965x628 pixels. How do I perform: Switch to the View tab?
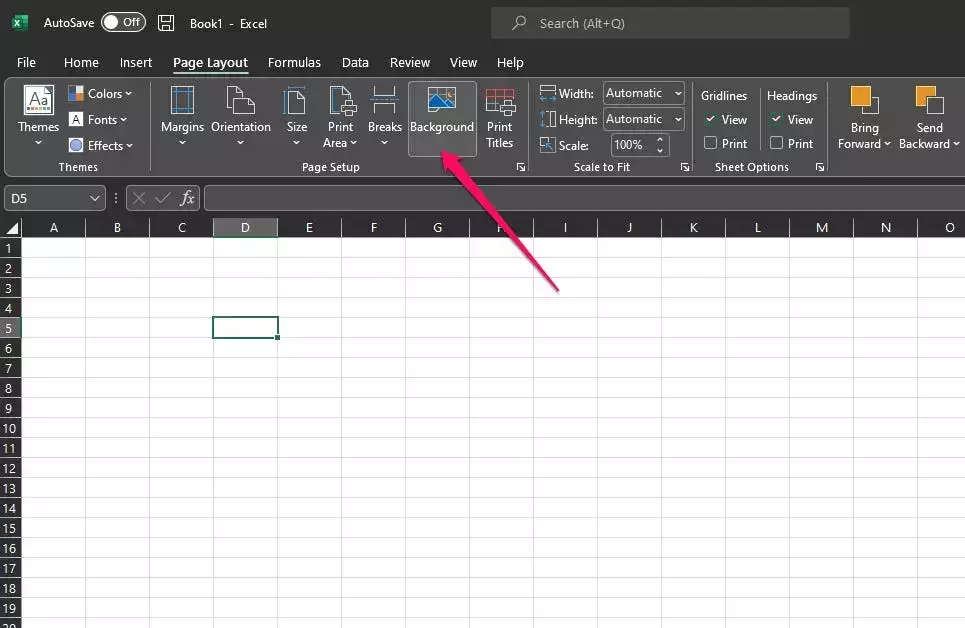coord(463,62)
